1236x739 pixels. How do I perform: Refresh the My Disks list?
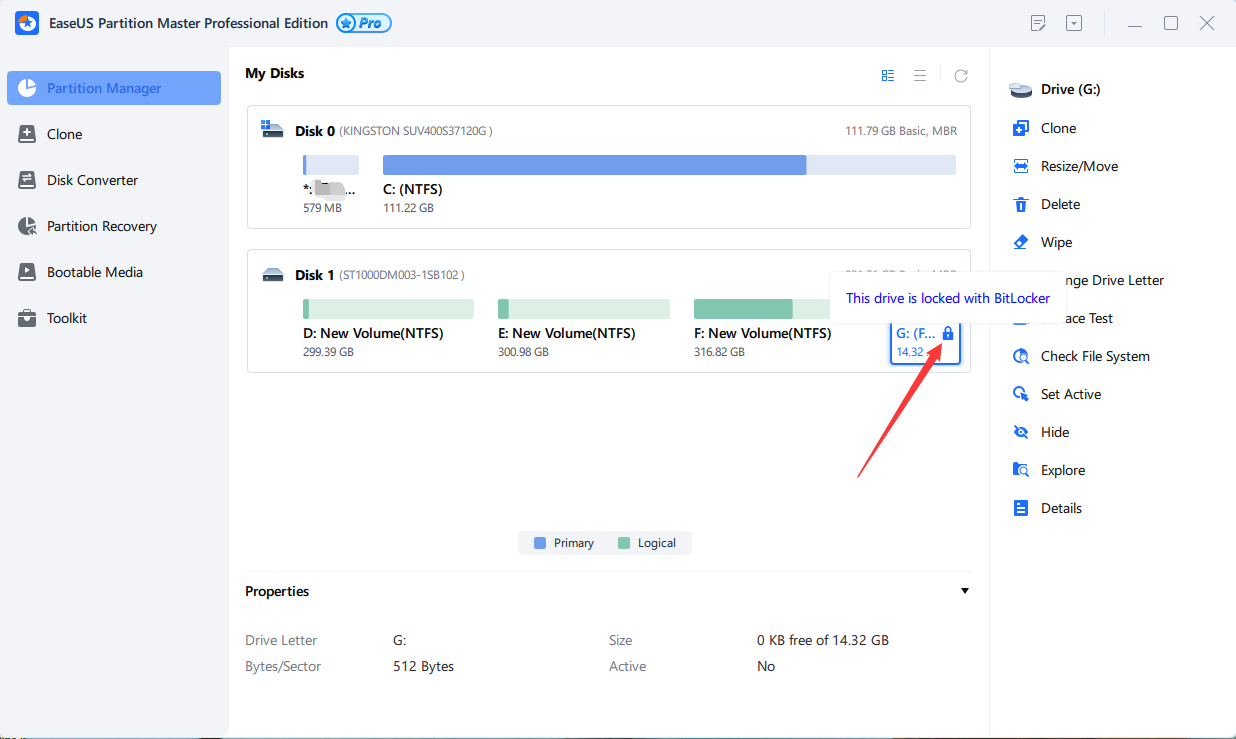pos(961,76)
